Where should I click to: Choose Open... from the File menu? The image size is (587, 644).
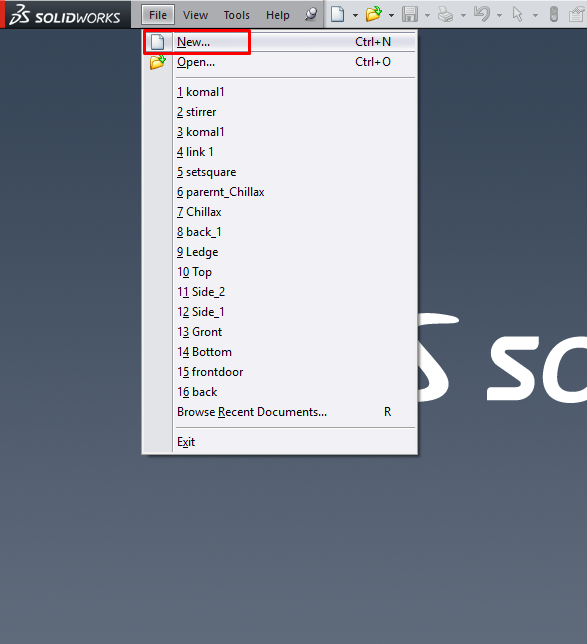click(280, 62)
